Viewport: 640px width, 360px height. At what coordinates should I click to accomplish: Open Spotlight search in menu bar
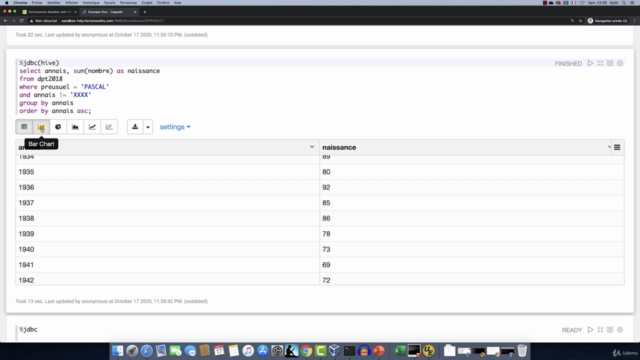tap(624, 2)
